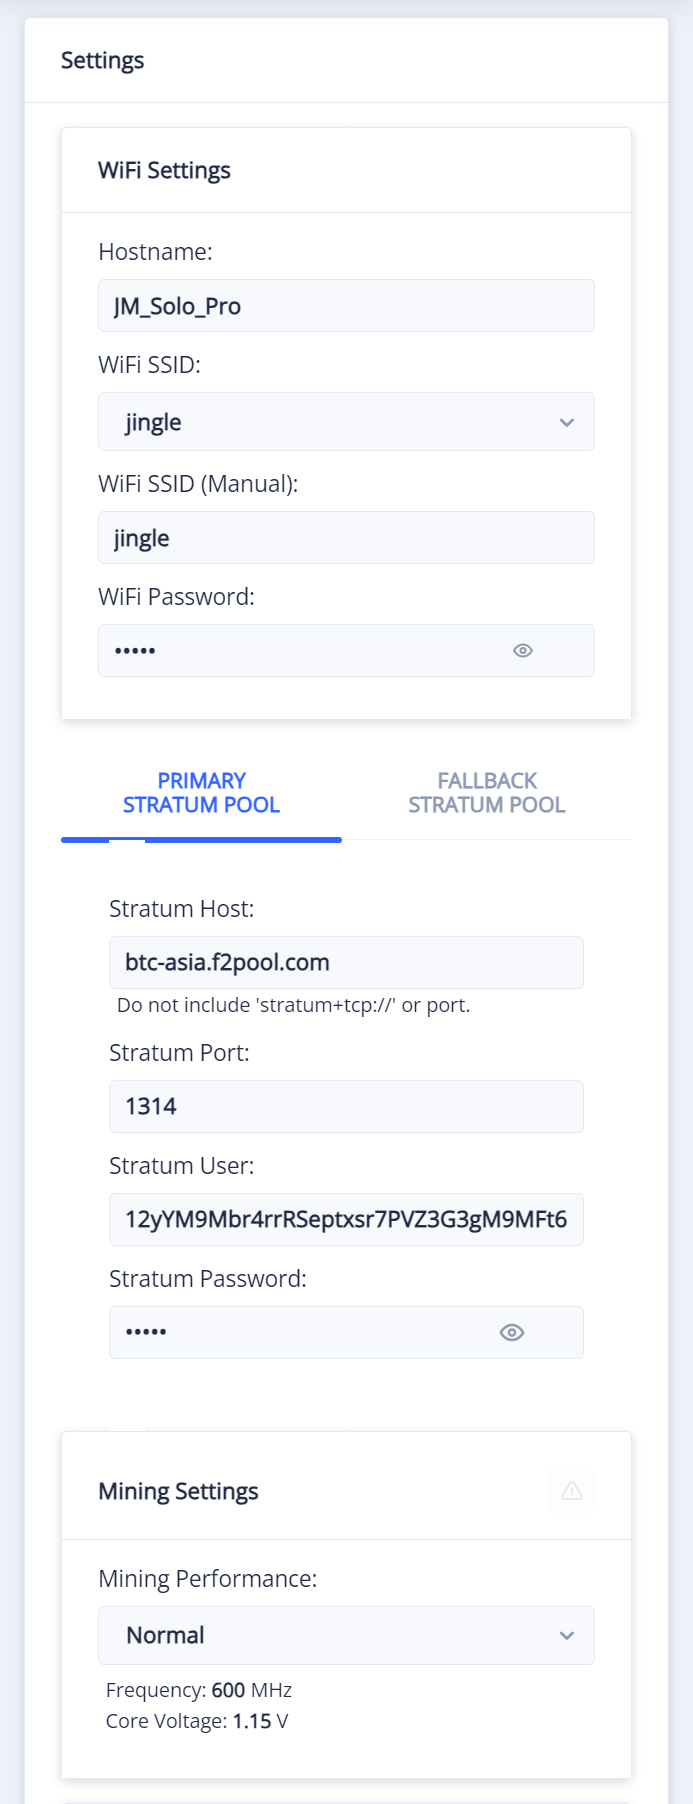Show the WiFi password using the eye icon
The image size is (693, 1804).
tap(522, 650)
